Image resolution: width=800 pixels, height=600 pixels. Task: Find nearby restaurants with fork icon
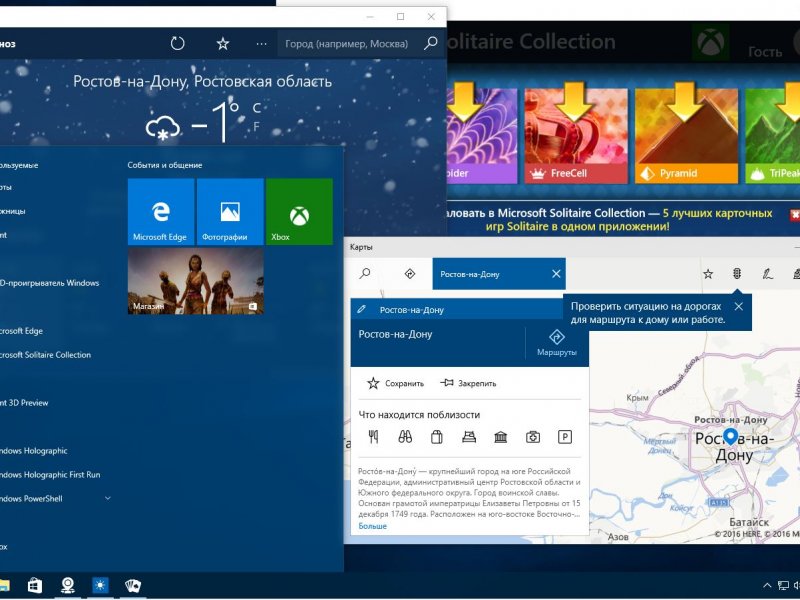373,437
